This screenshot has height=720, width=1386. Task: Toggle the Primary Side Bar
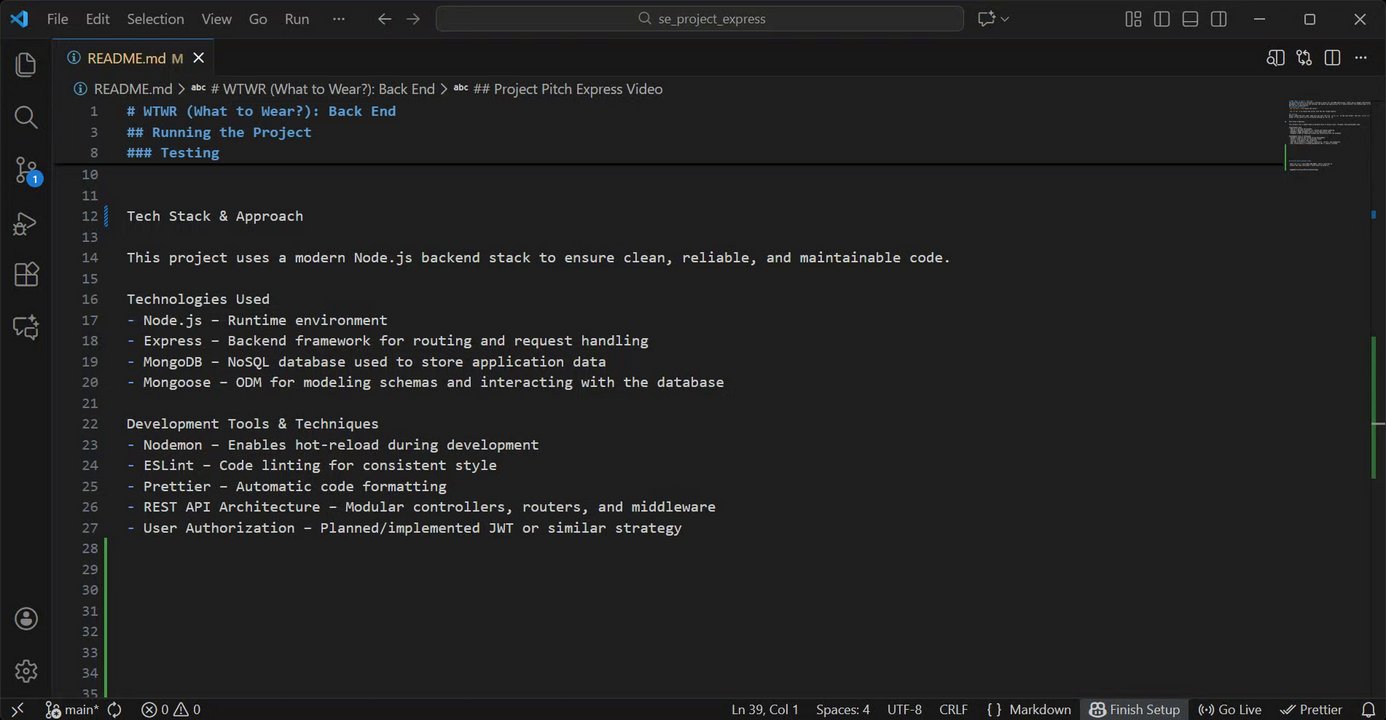tap(1162, 19)
